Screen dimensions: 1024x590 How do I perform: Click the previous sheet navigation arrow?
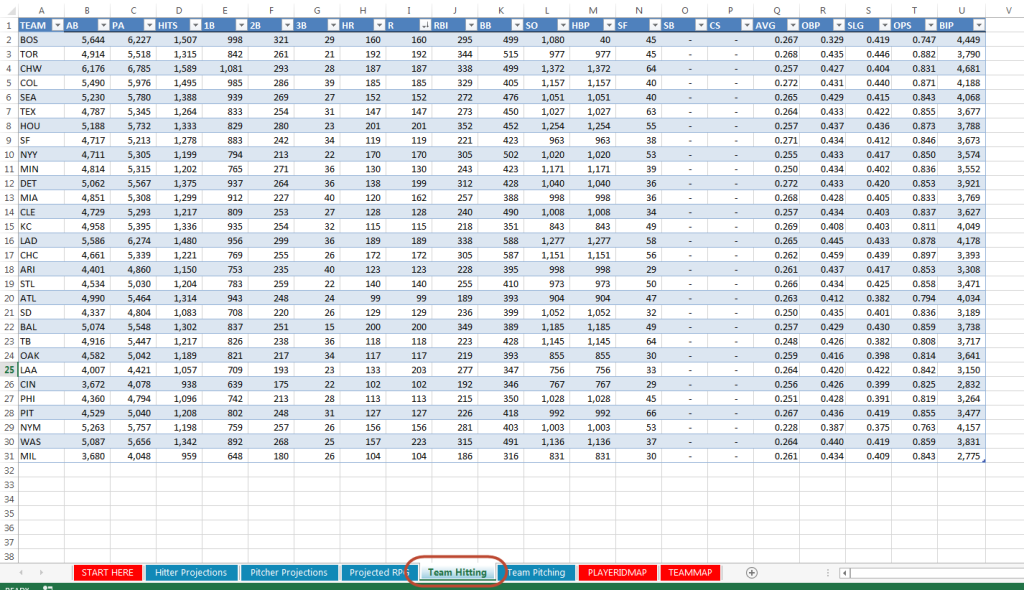[x=21, y=573]
